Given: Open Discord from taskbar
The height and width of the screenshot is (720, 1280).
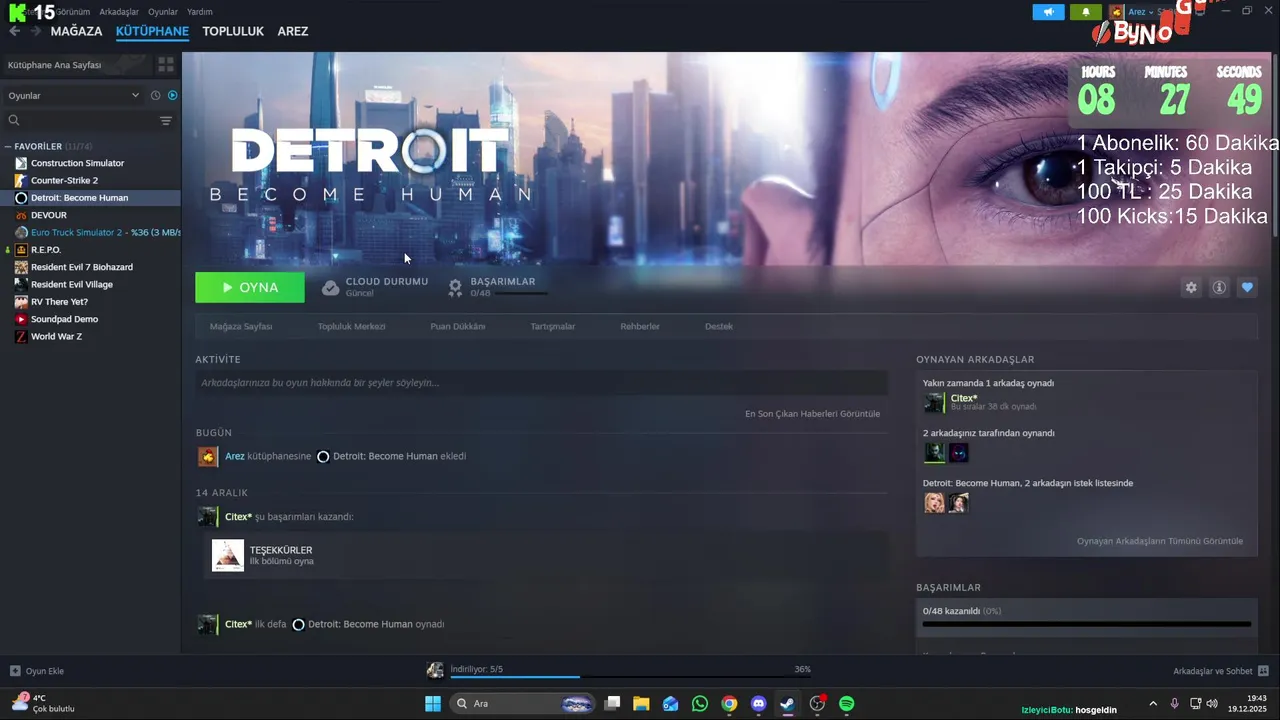Looking at the screenshot, I should (758, 704).
